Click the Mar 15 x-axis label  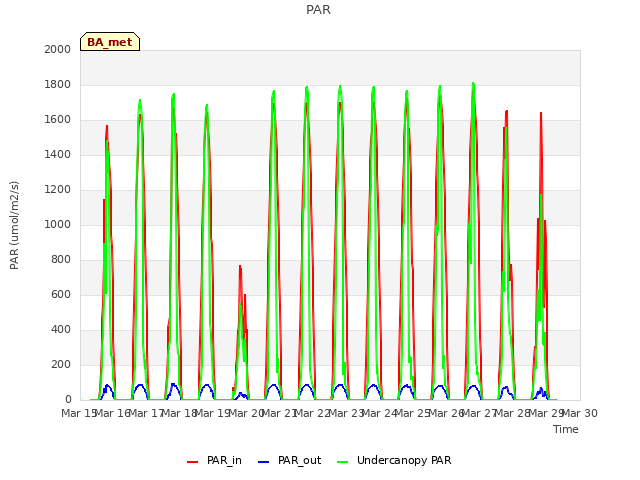(79, 413)
